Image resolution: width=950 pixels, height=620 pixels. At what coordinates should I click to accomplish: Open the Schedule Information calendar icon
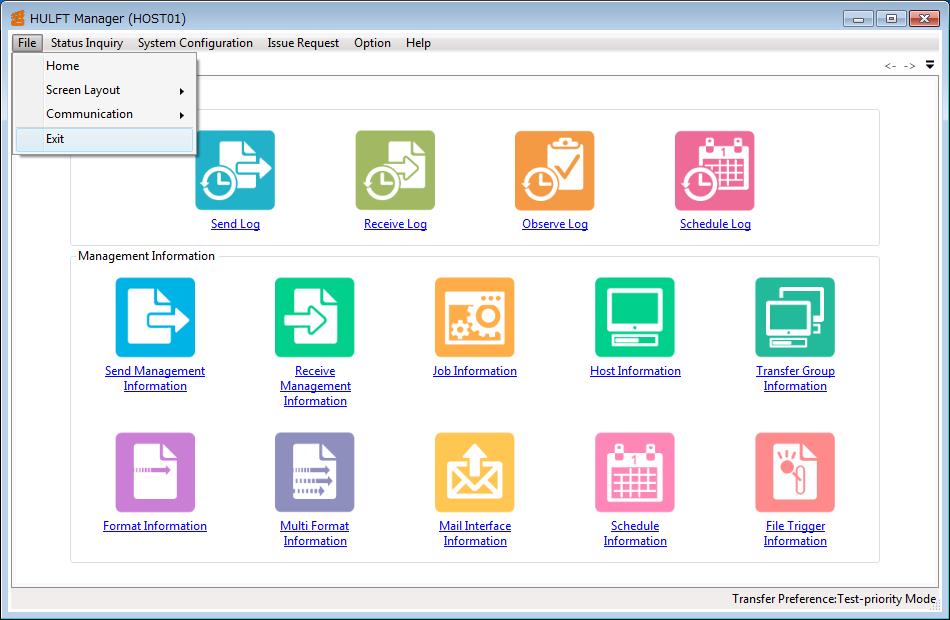[x=634, y=472]
